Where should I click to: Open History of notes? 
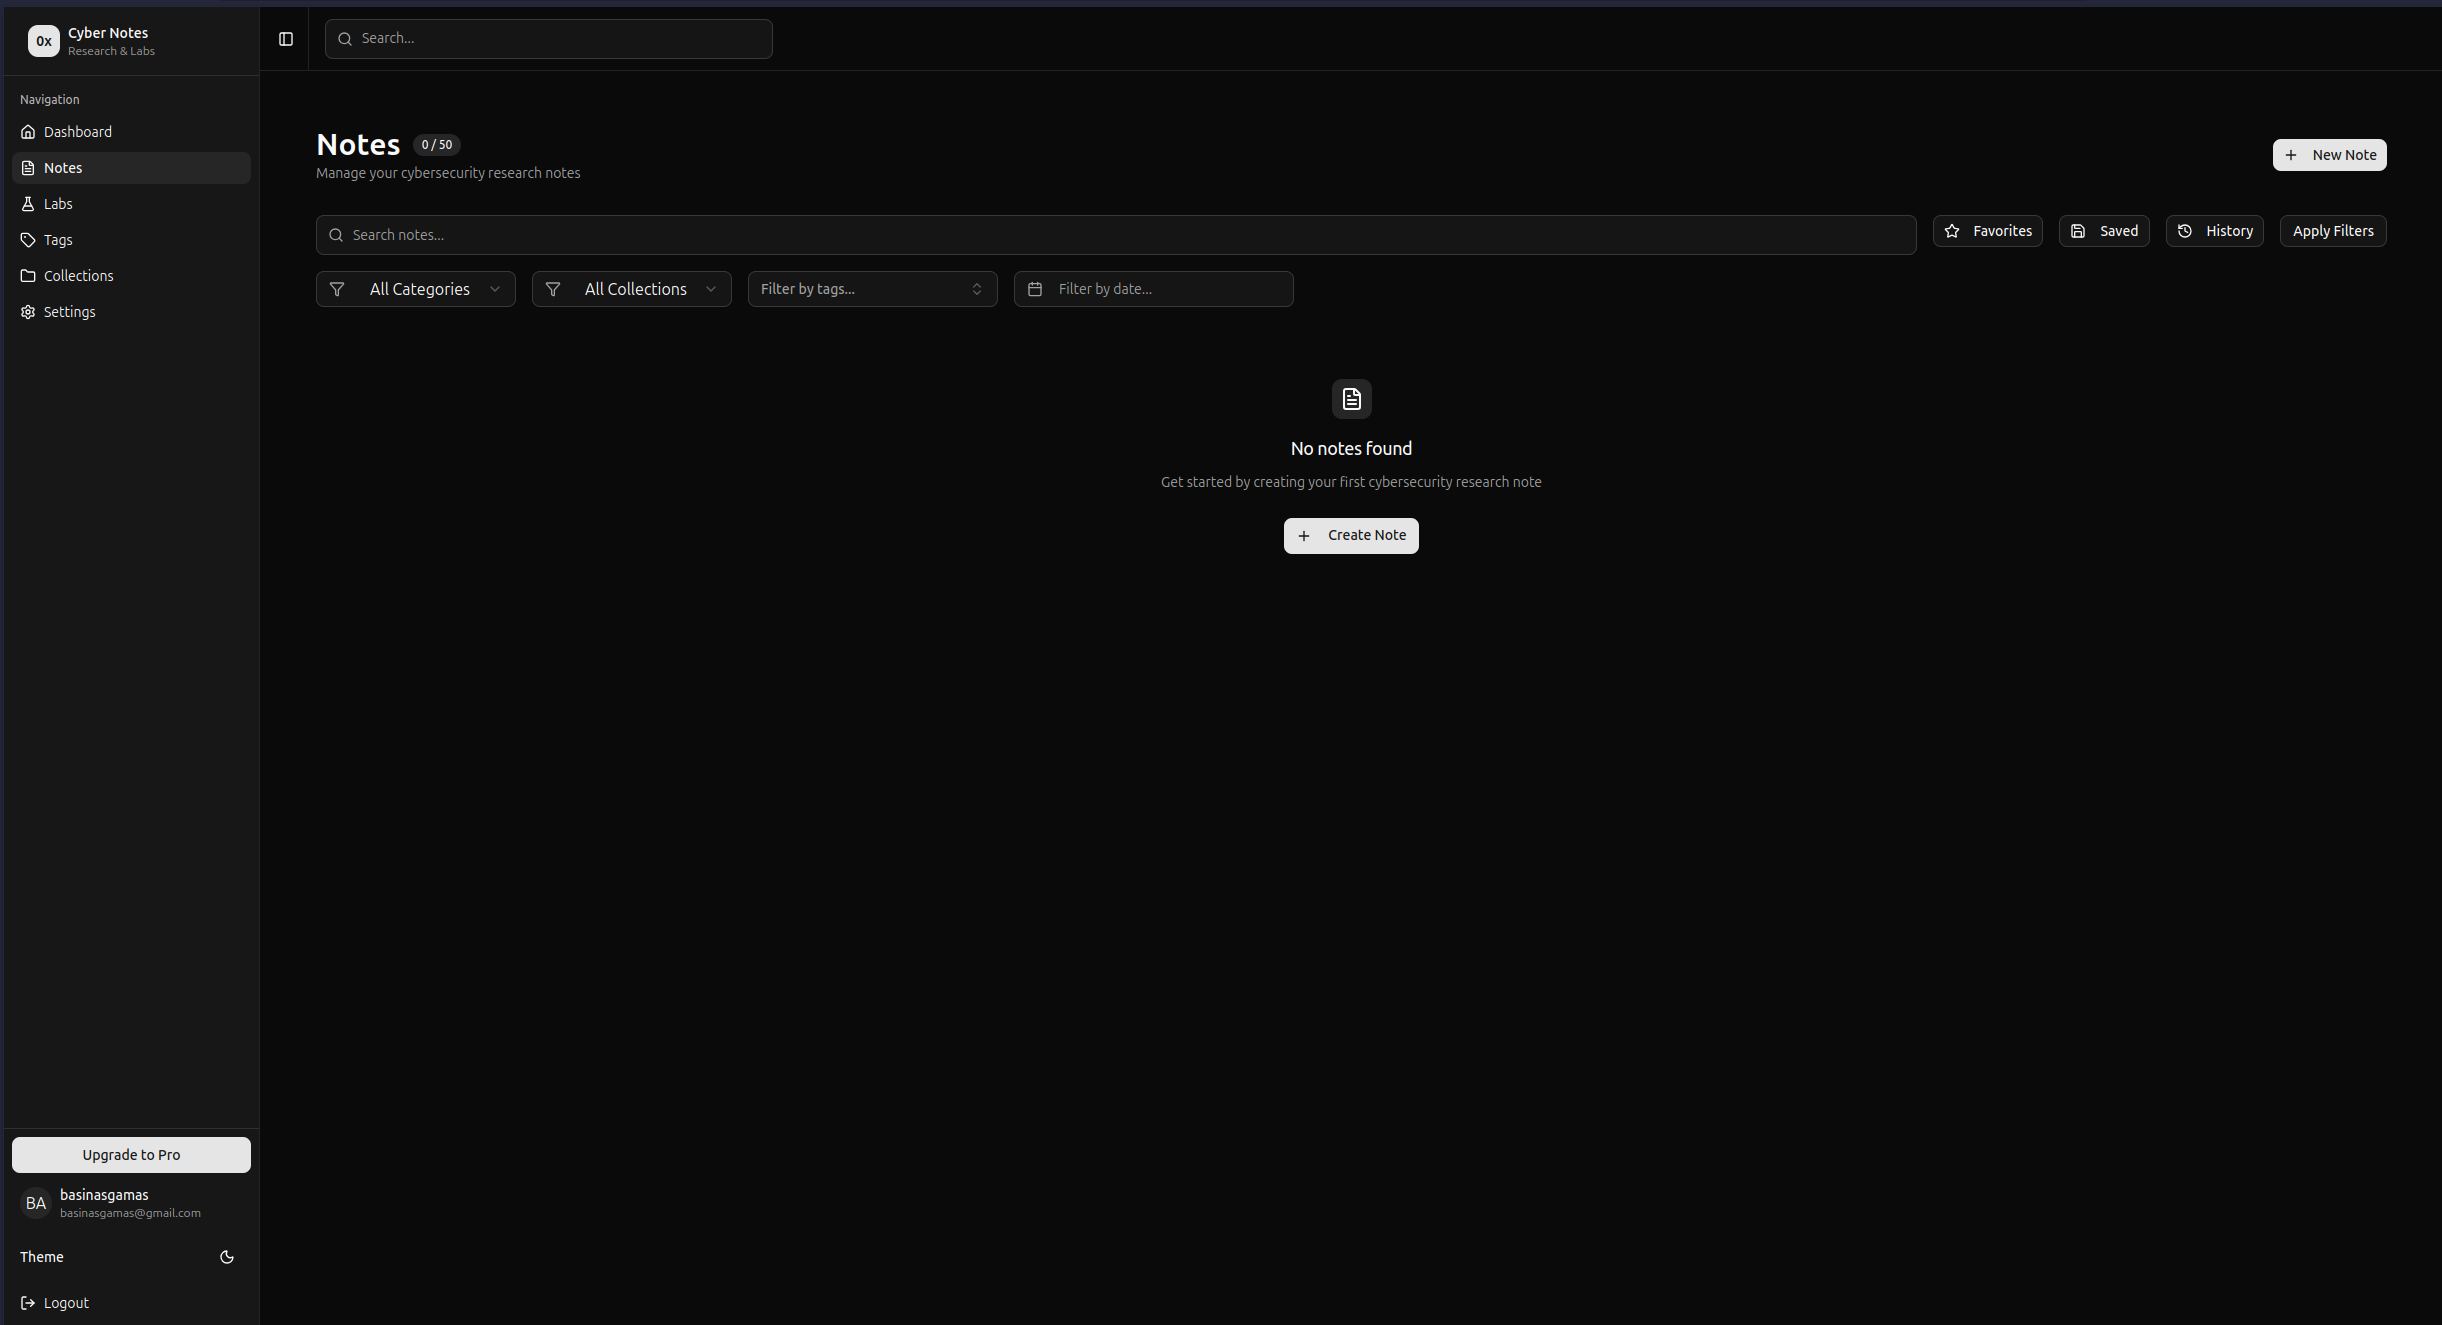coord(2213,230)
